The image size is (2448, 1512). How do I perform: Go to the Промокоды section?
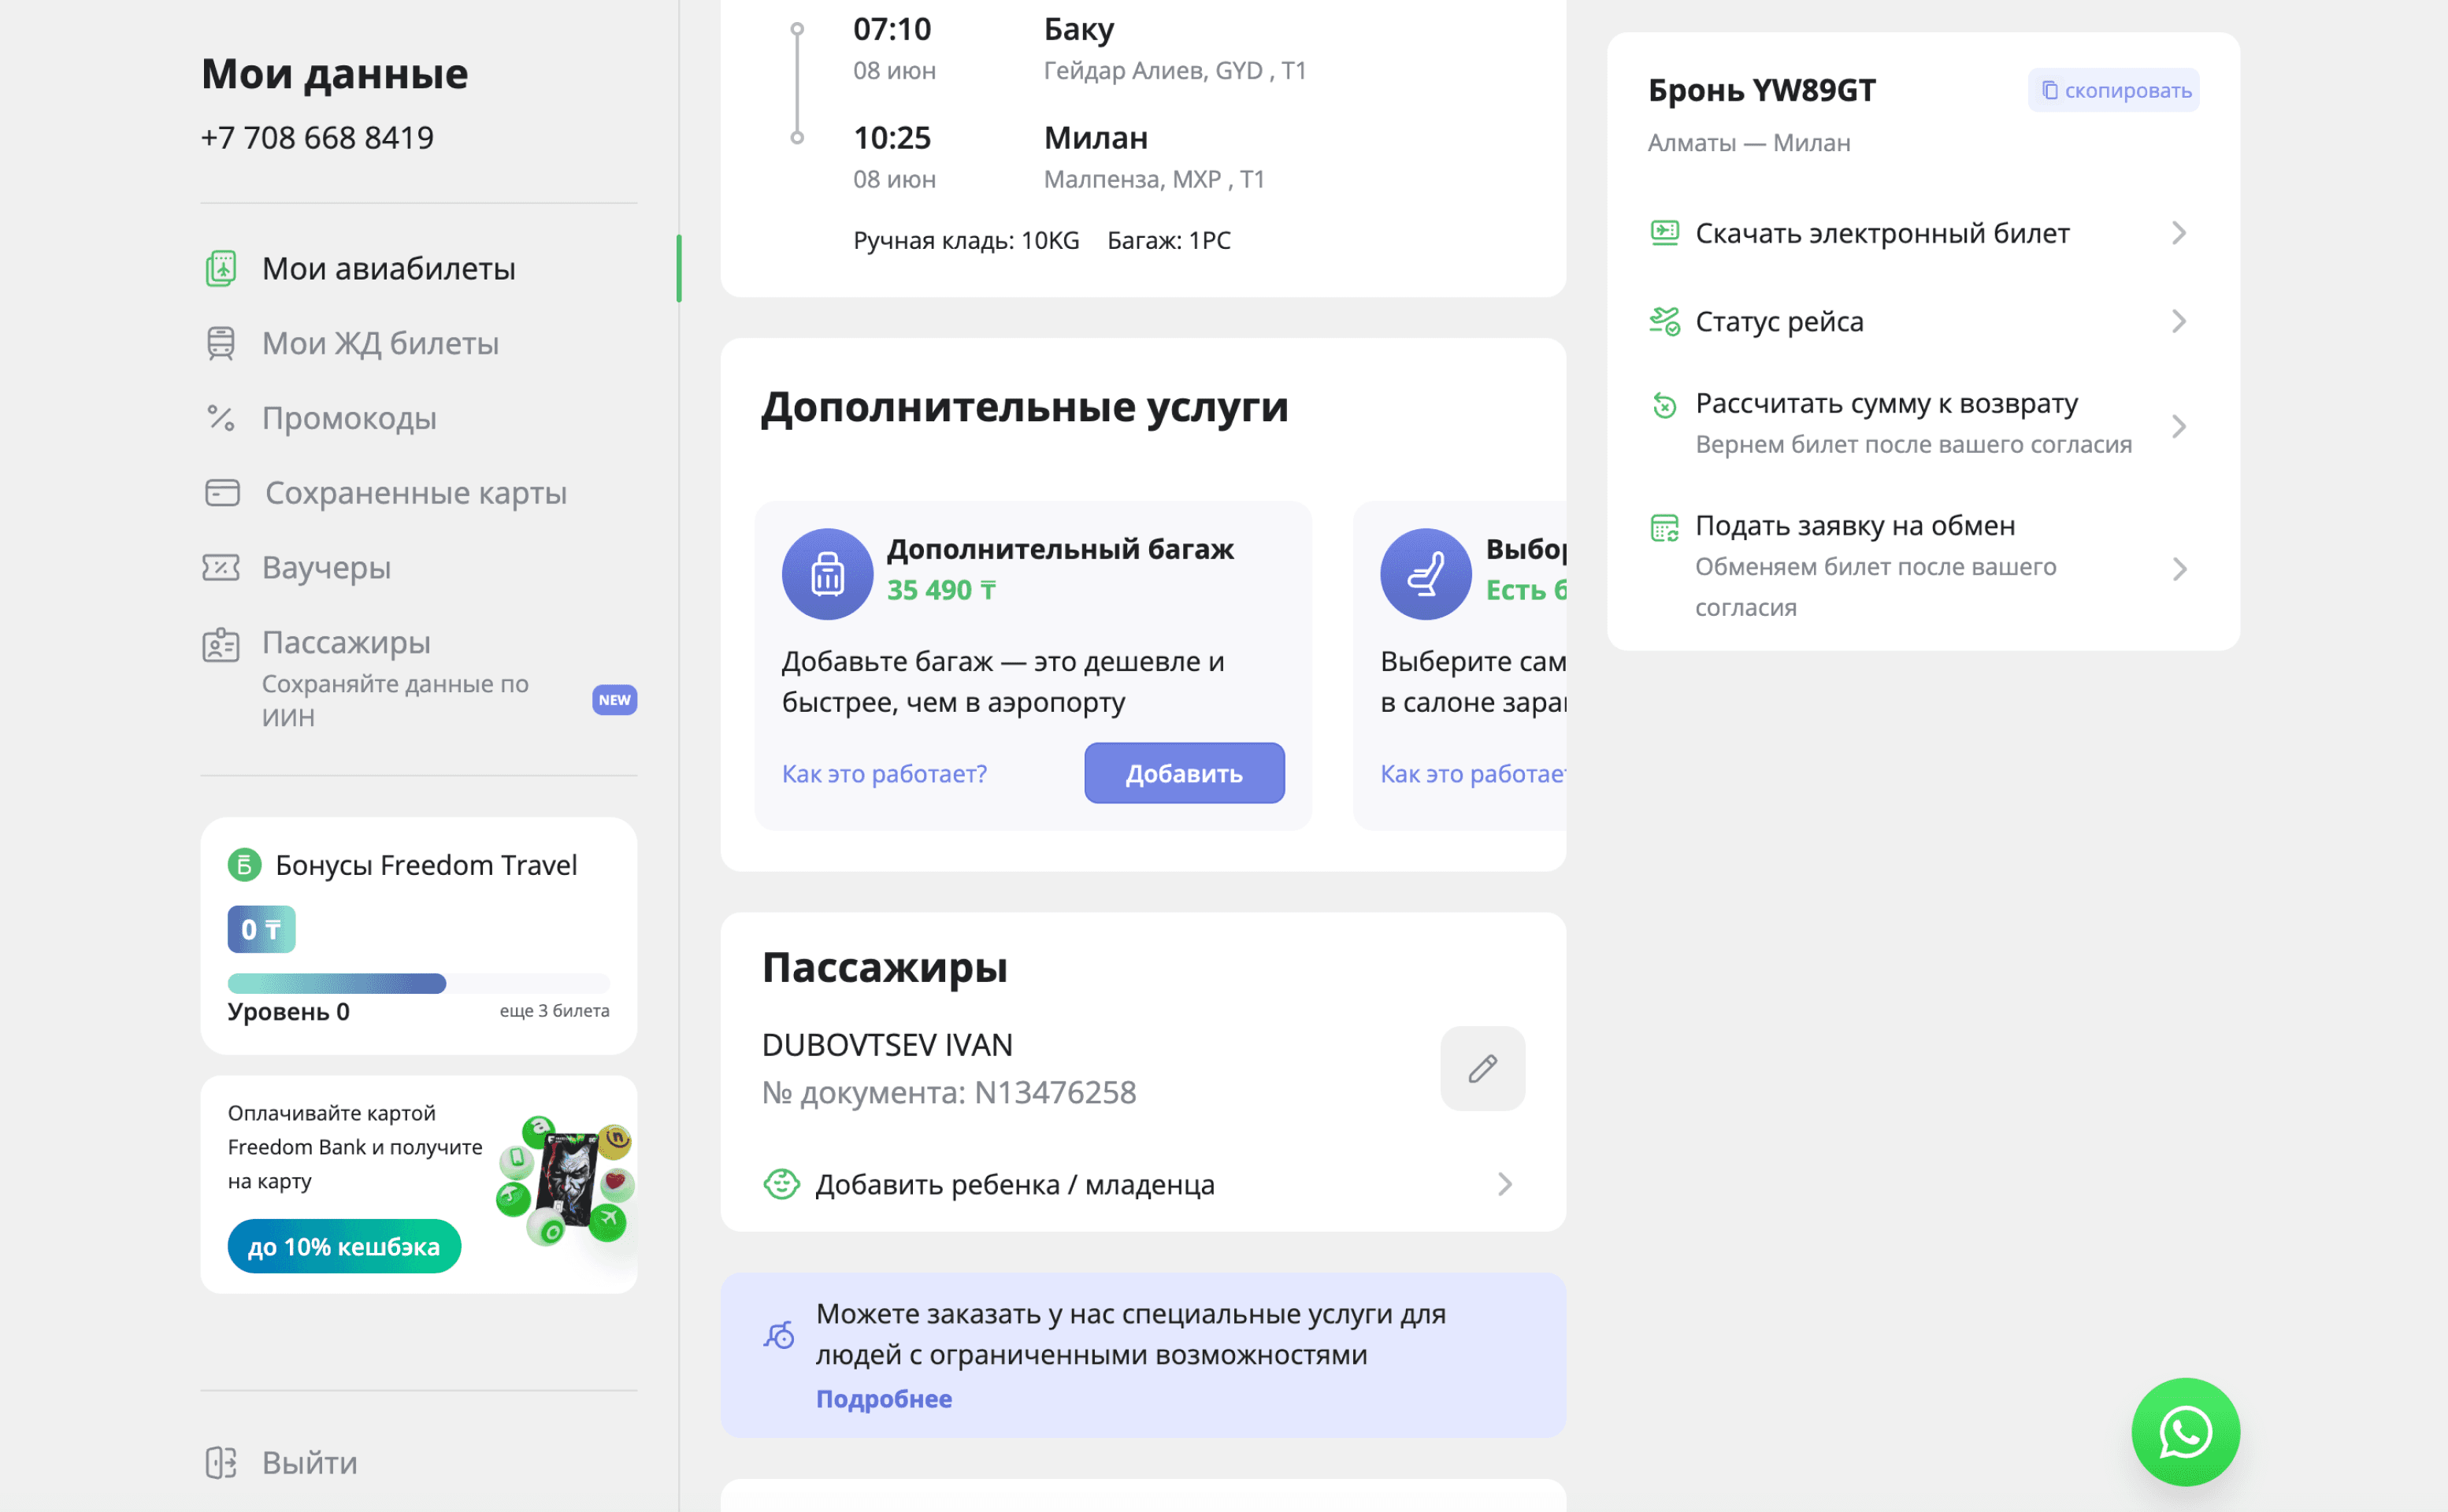click(x=349, y=418)
